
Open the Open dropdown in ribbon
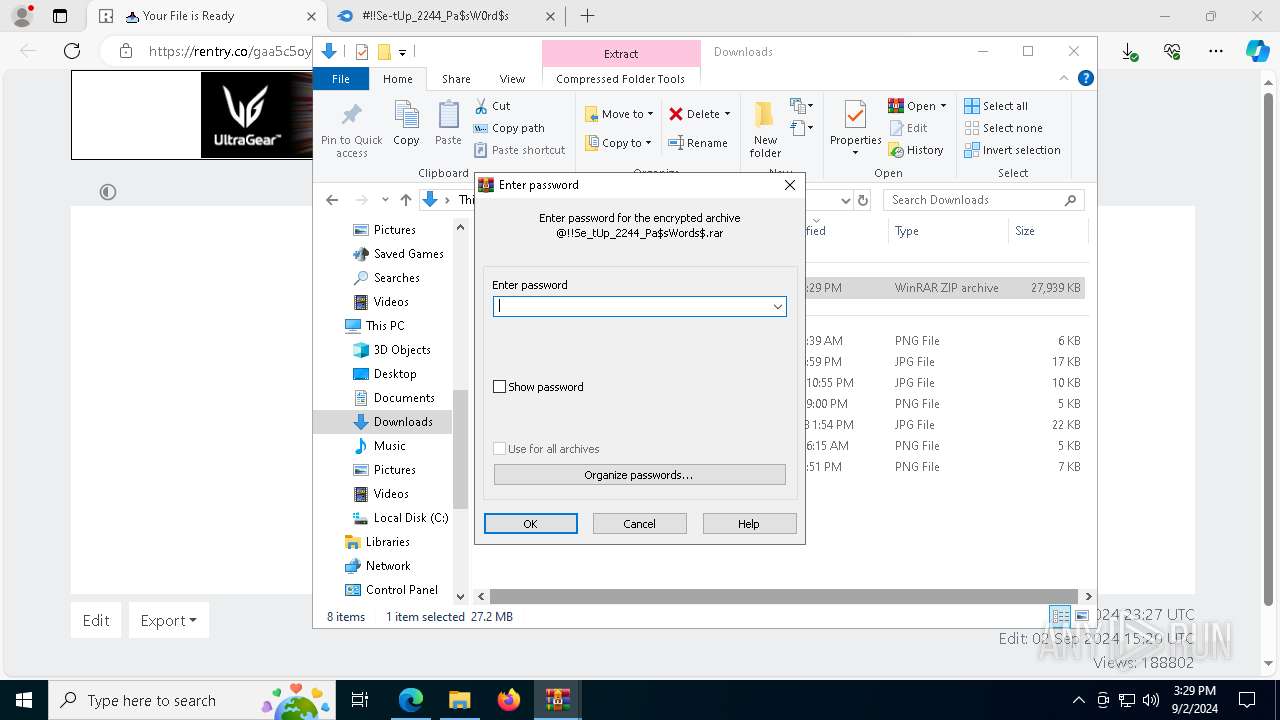(917, 106)
